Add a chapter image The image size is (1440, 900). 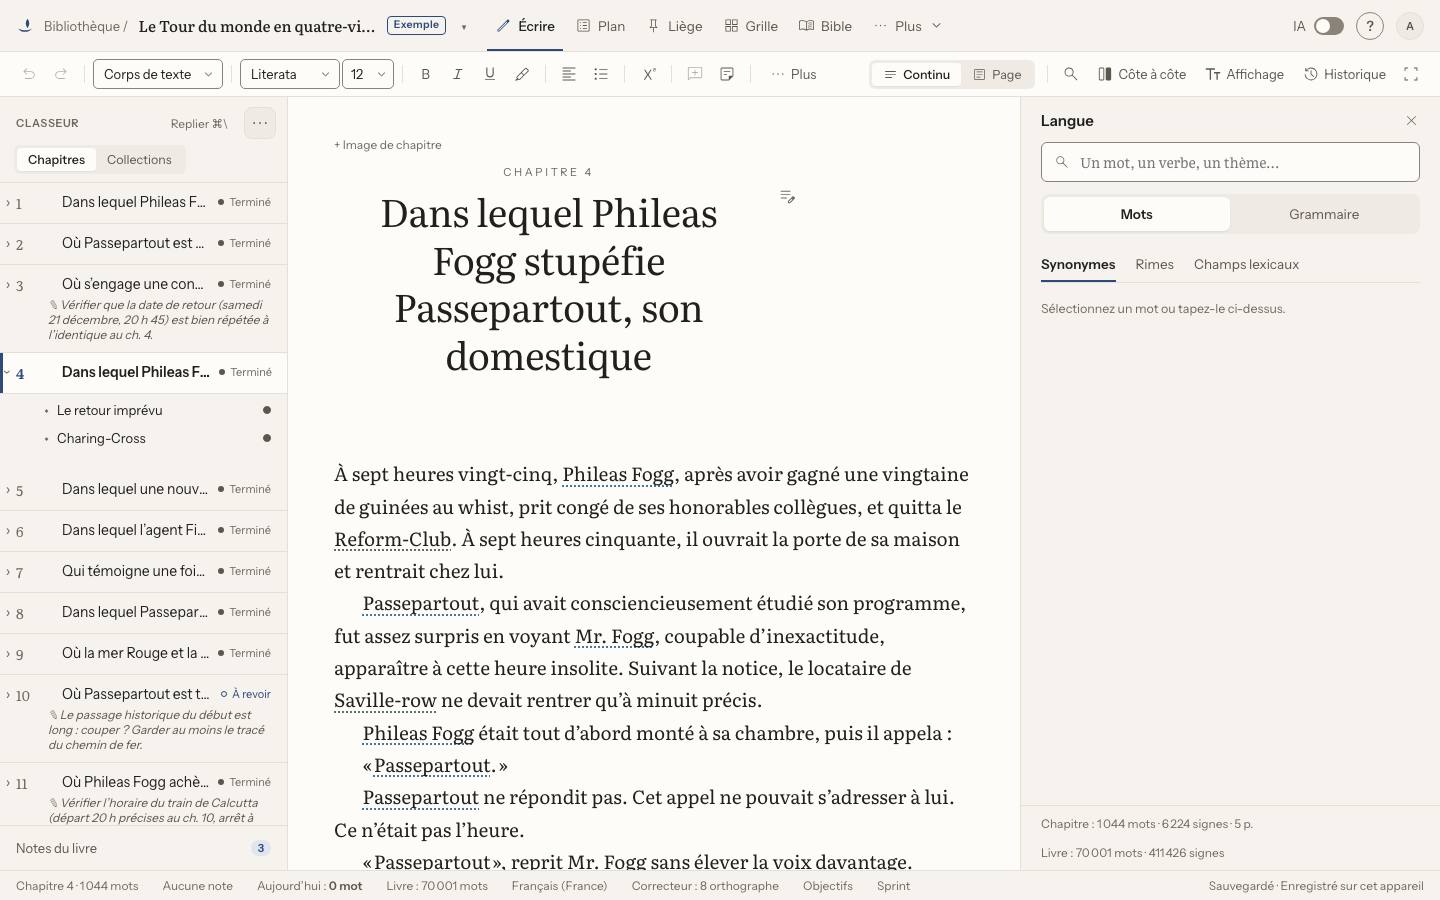click(x=388, y=145)
